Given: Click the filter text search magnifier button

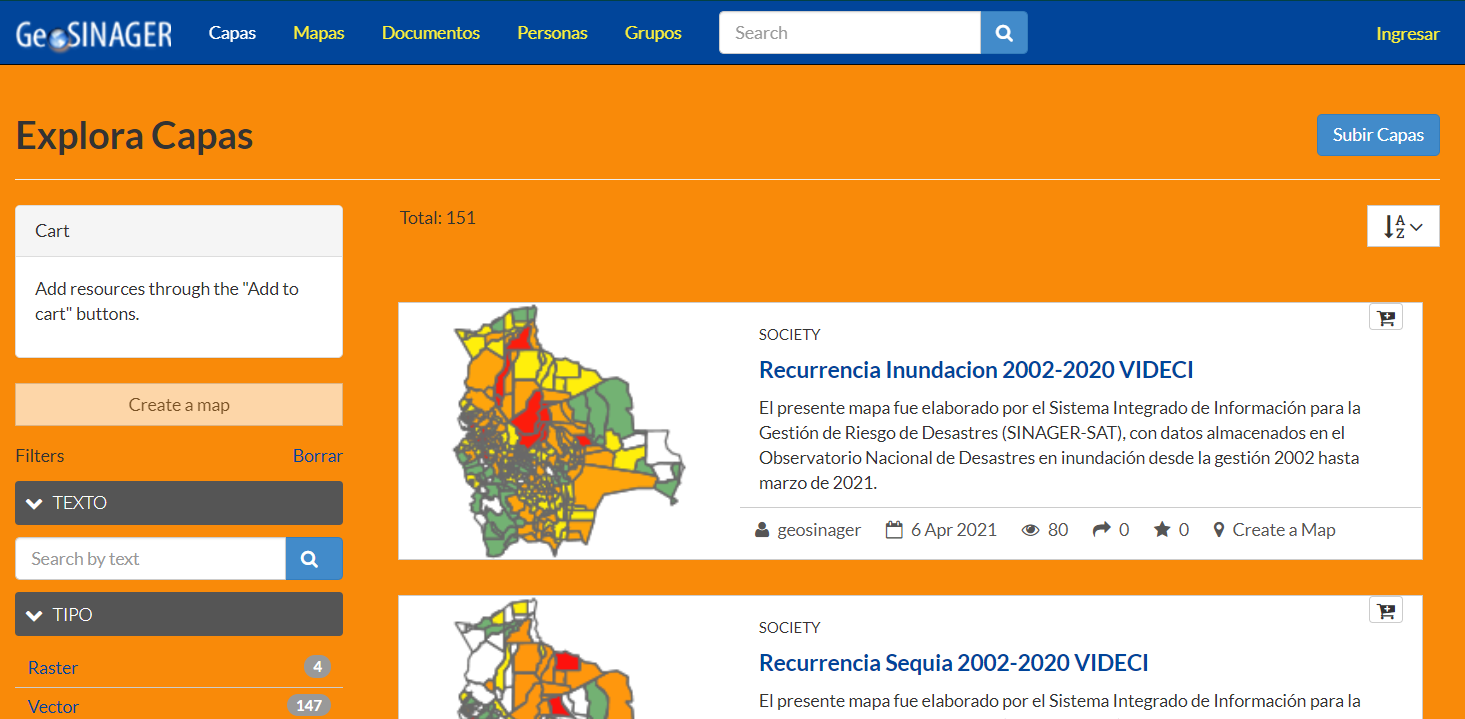Looking at the screenshot, I should click(314, 559).
